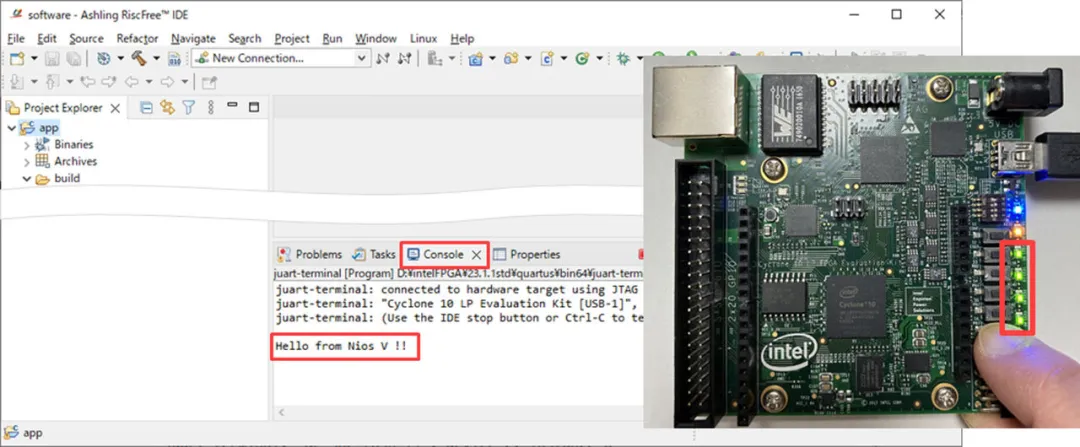Click the Back navigation arrow icon
Viewport: 1080px width, 447px height.
click(x=132, y=82)
